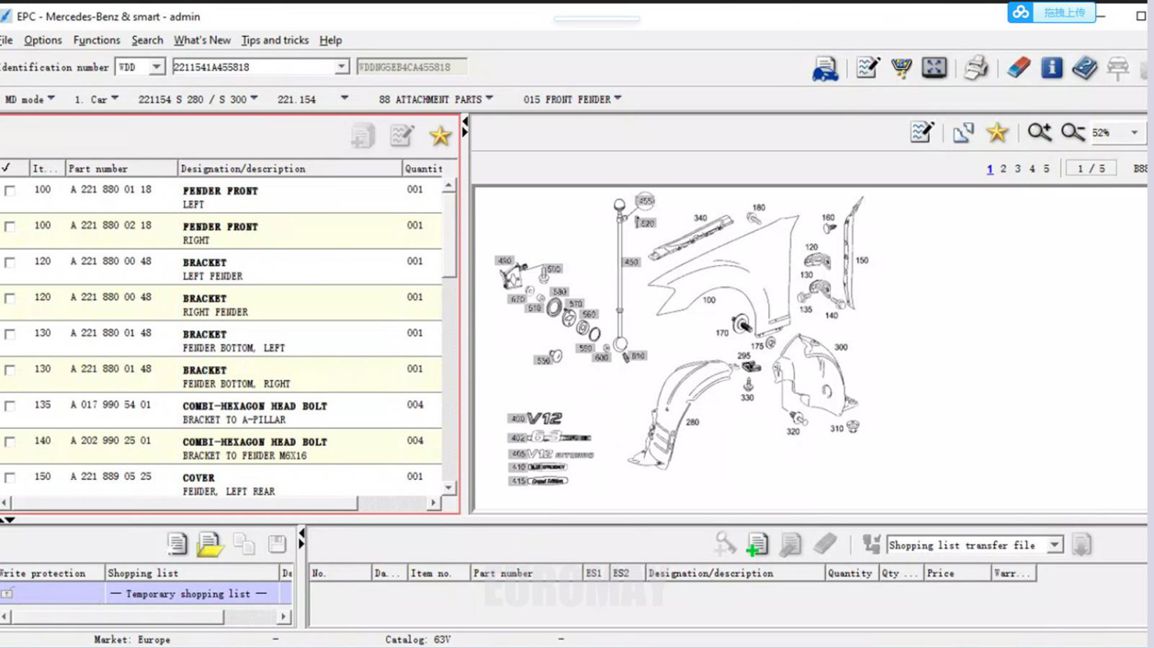Viewport: 1154px width, 648px height.
Task: Open the identification number 2211541A455818 dropdown arrow
Action: pos(341,67)
